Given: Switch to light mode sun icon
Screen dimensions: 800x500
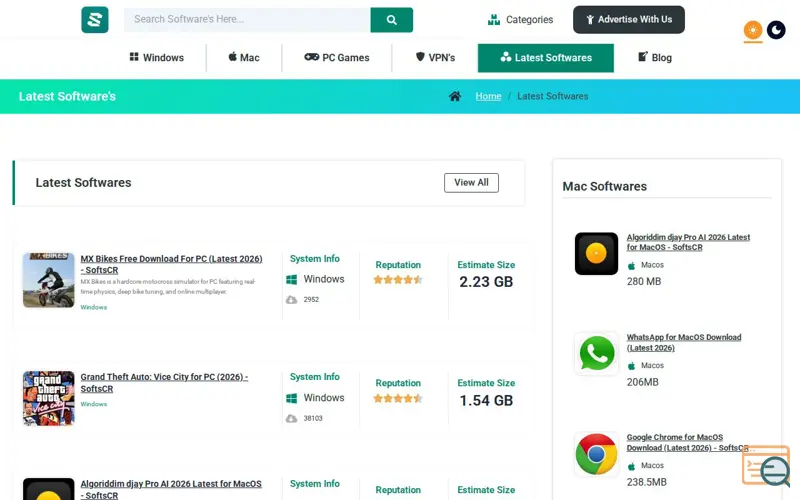Looking at the screenshot, I should pyautogui.click(x=753, y=30).
